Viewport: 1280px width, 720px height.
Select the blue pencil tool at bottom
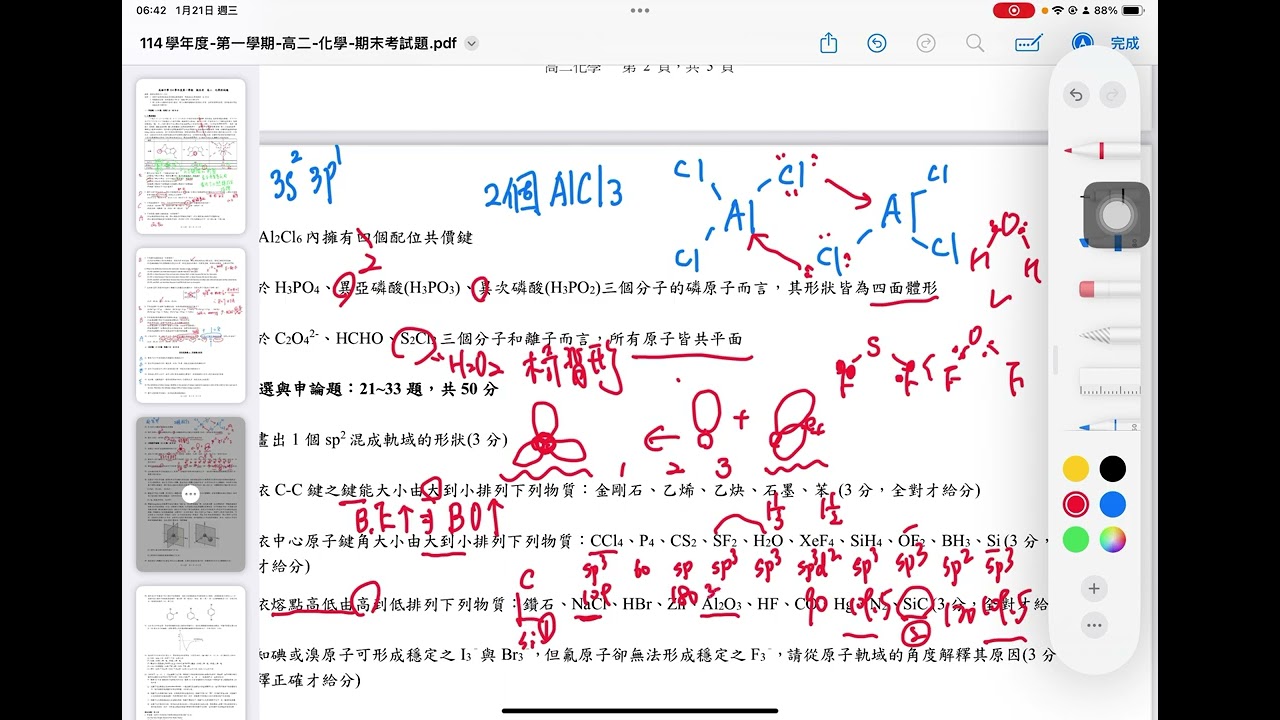tap(1109, 425)
